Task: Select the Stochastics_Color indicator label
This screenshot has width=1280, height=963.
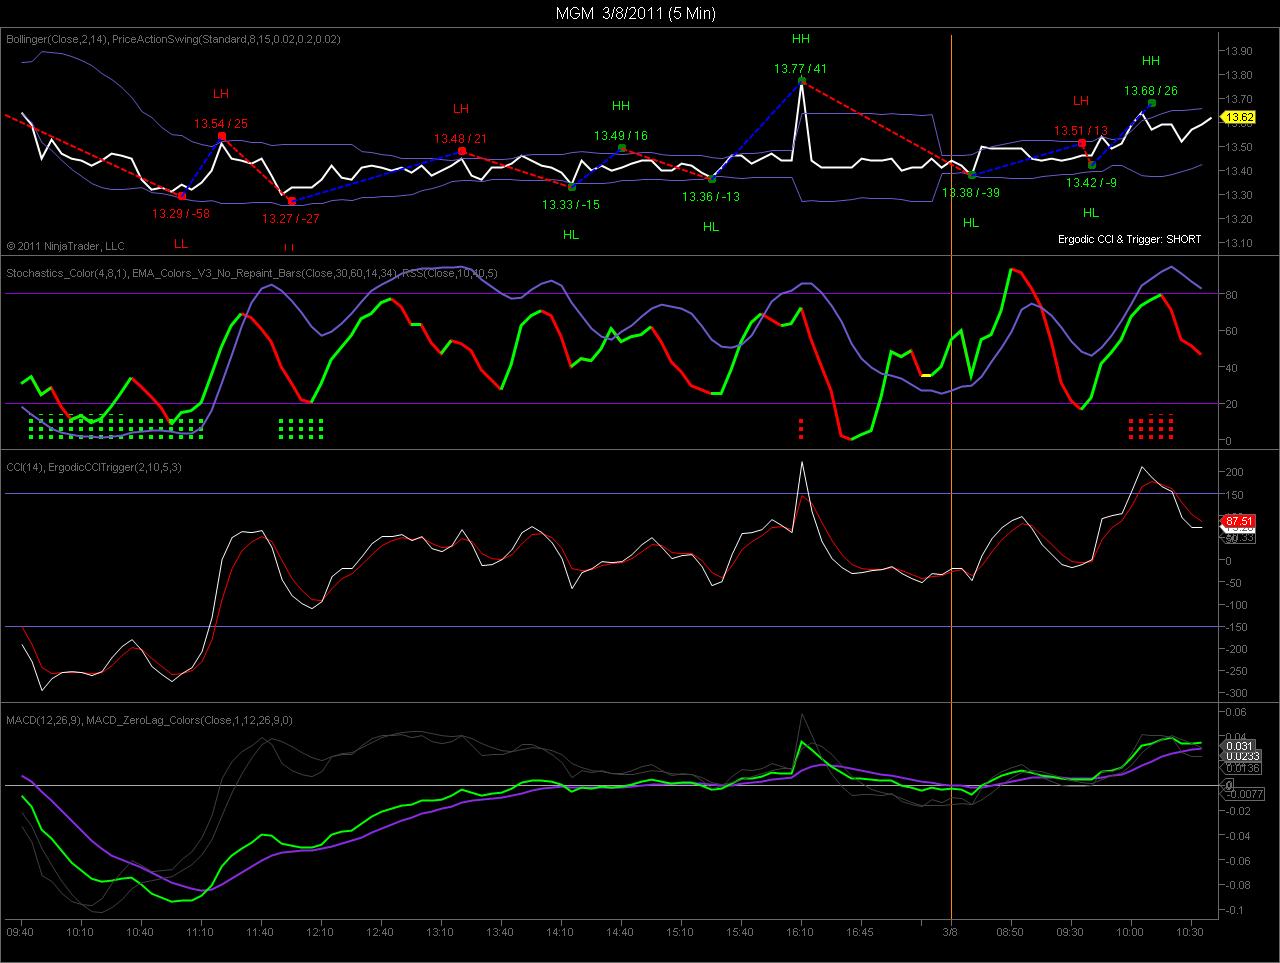Action: point(252,272)
